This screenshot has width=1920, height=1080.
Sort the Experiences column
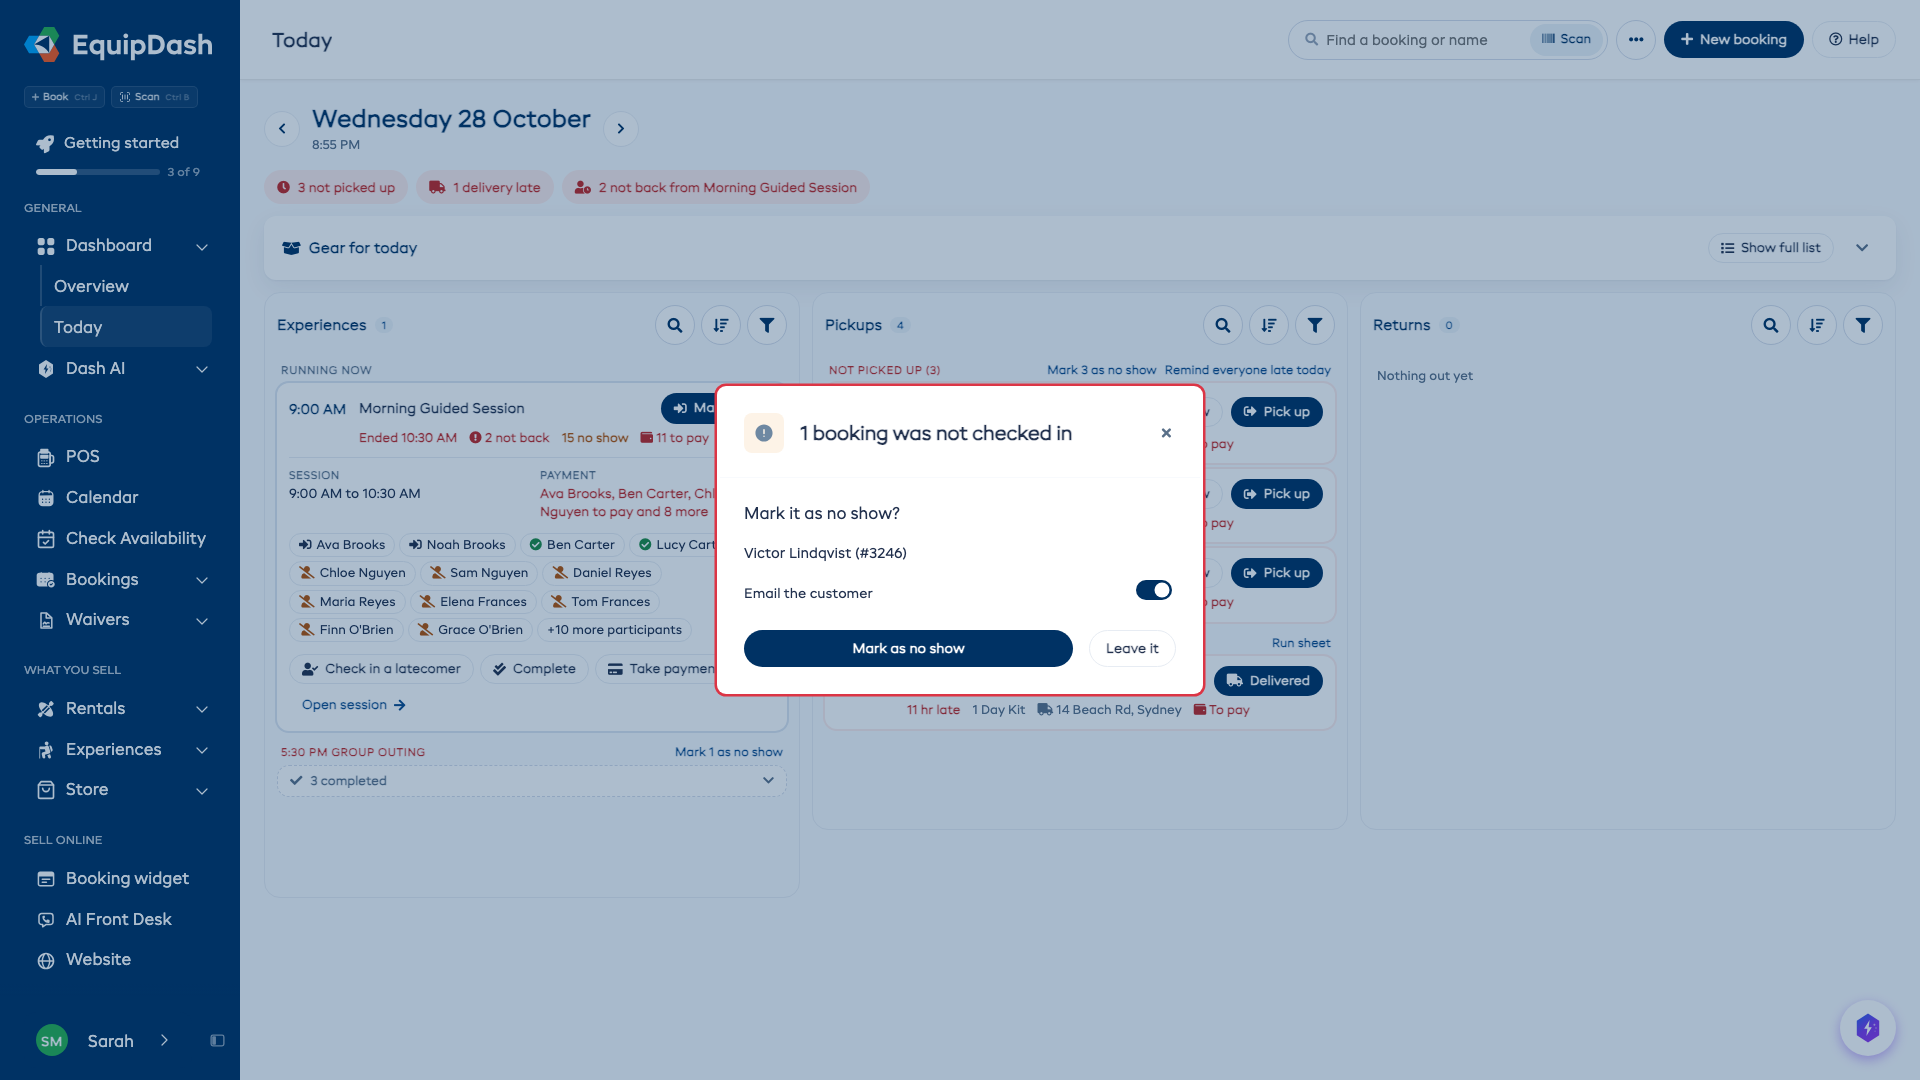pos(721,325)
